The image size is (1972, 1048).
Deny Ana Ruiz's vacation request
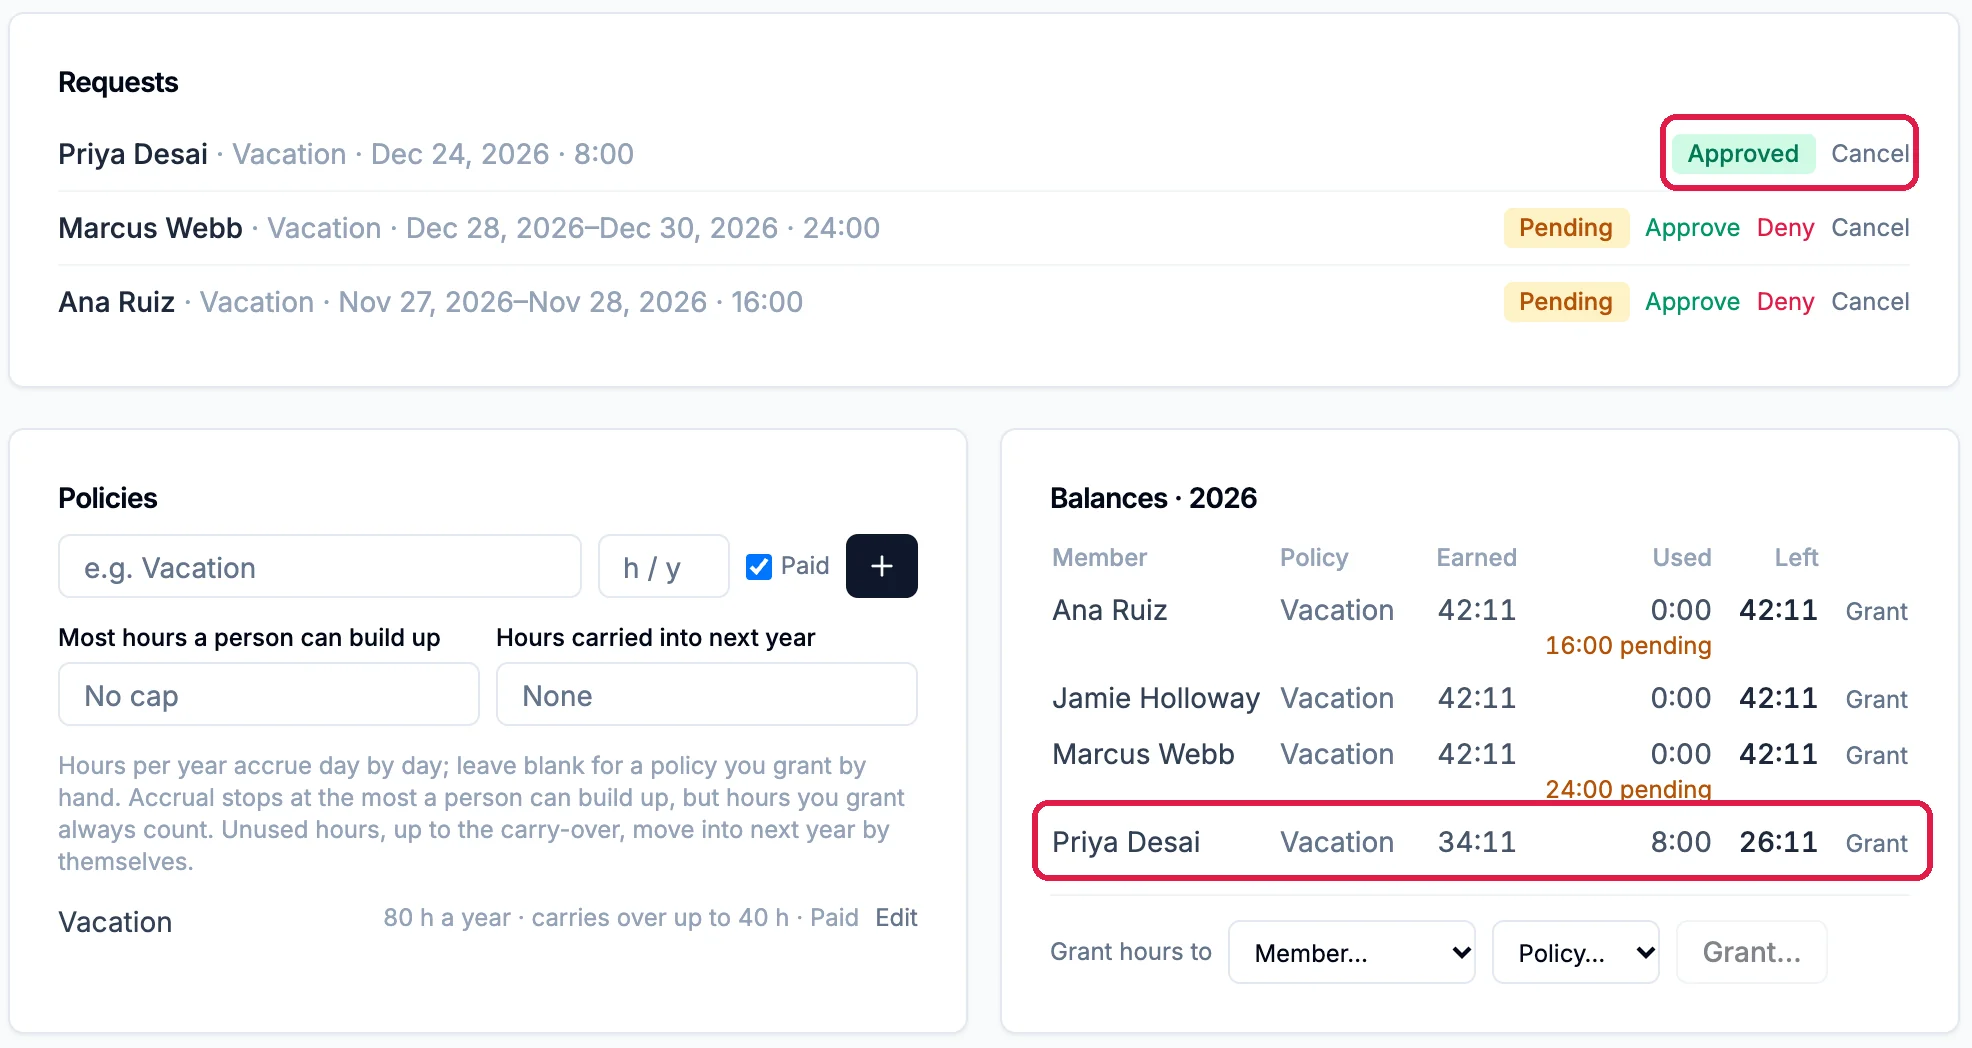1785,302
